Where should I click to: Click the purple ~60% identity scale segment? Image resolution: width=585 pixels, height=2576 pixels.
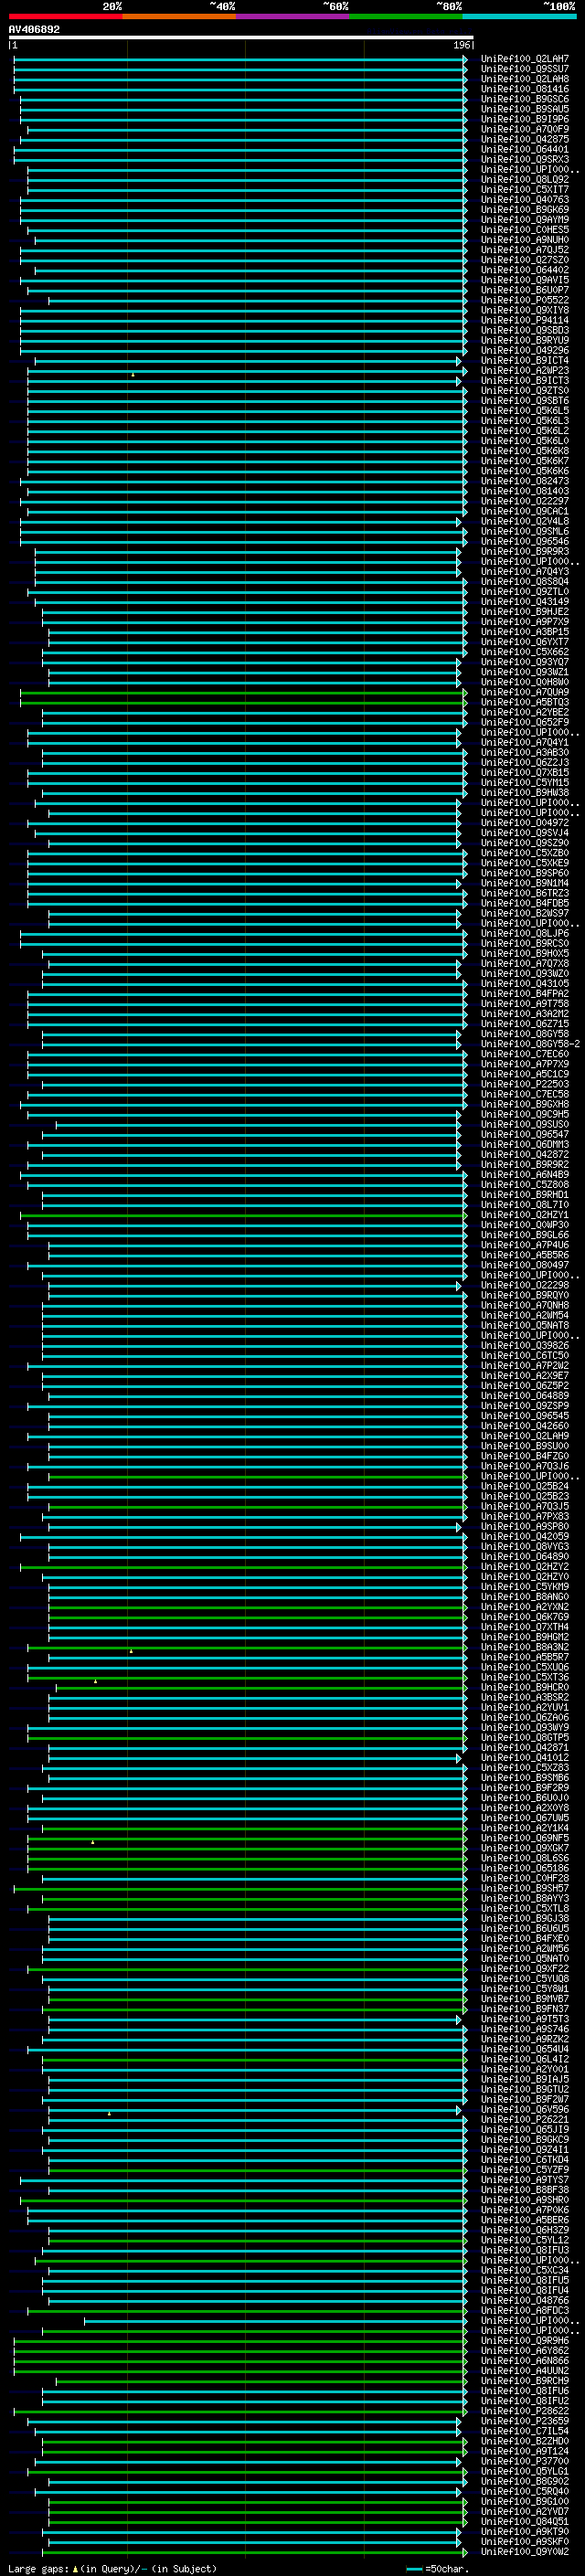[x=293, y=16]
